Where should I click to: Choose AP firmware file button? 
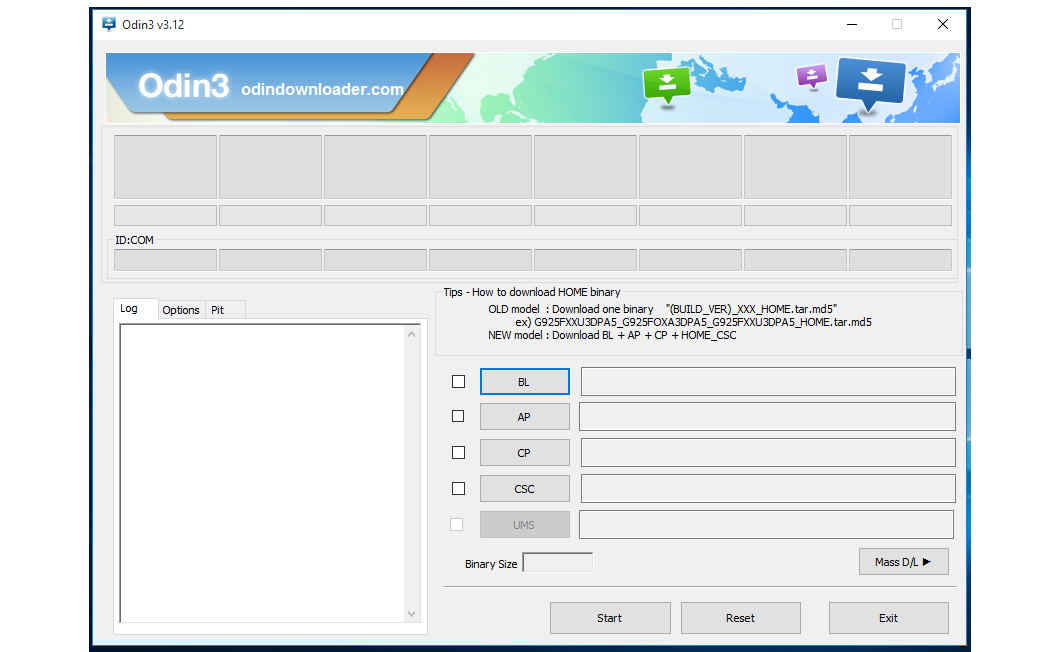point(524,417)
